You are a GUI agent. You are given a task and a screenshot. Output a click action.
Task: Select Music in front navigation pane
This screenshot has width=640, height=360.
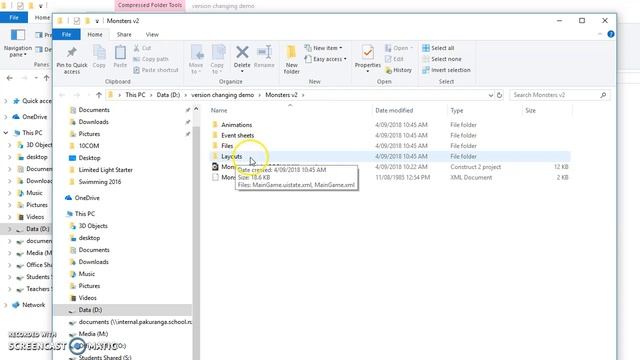pyautogui.click(x=87, y=274)
